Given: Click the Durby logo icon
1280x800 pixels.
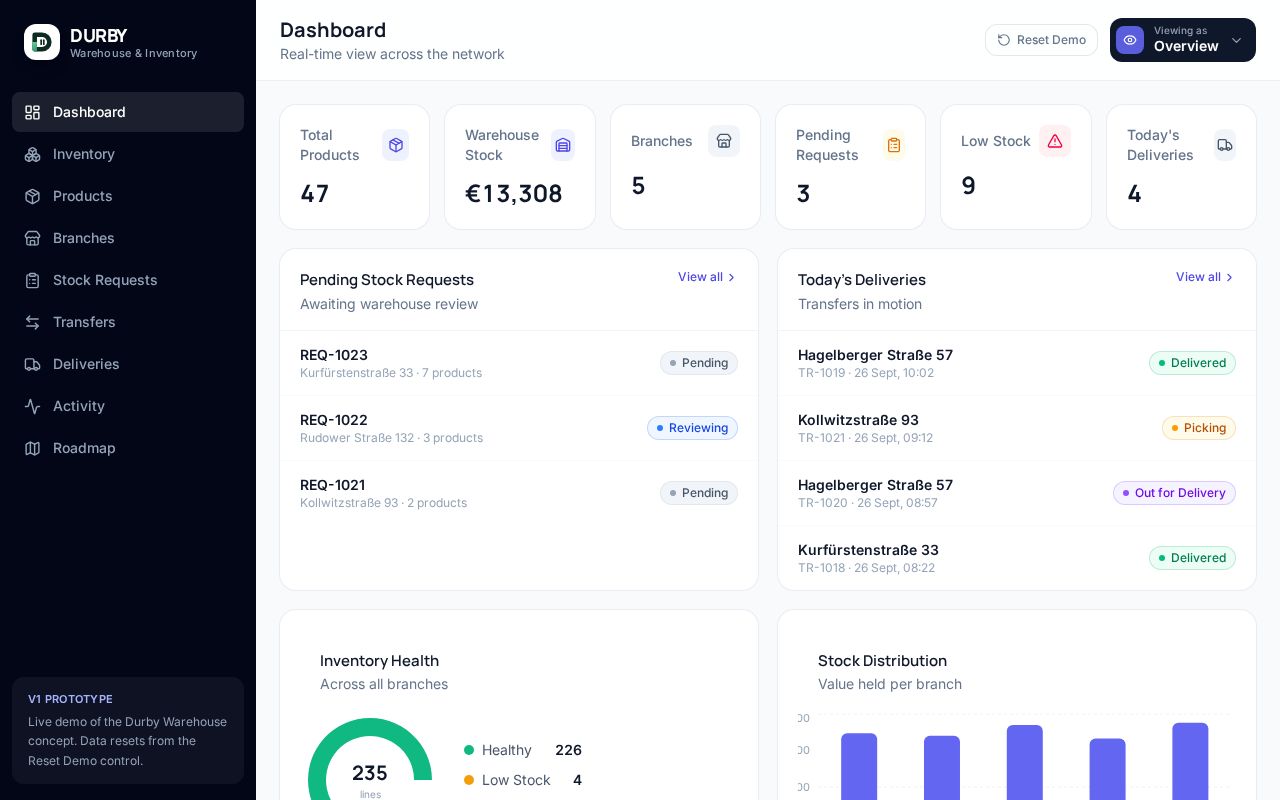Looking at the screenshot, I should (x=42, y=42).
